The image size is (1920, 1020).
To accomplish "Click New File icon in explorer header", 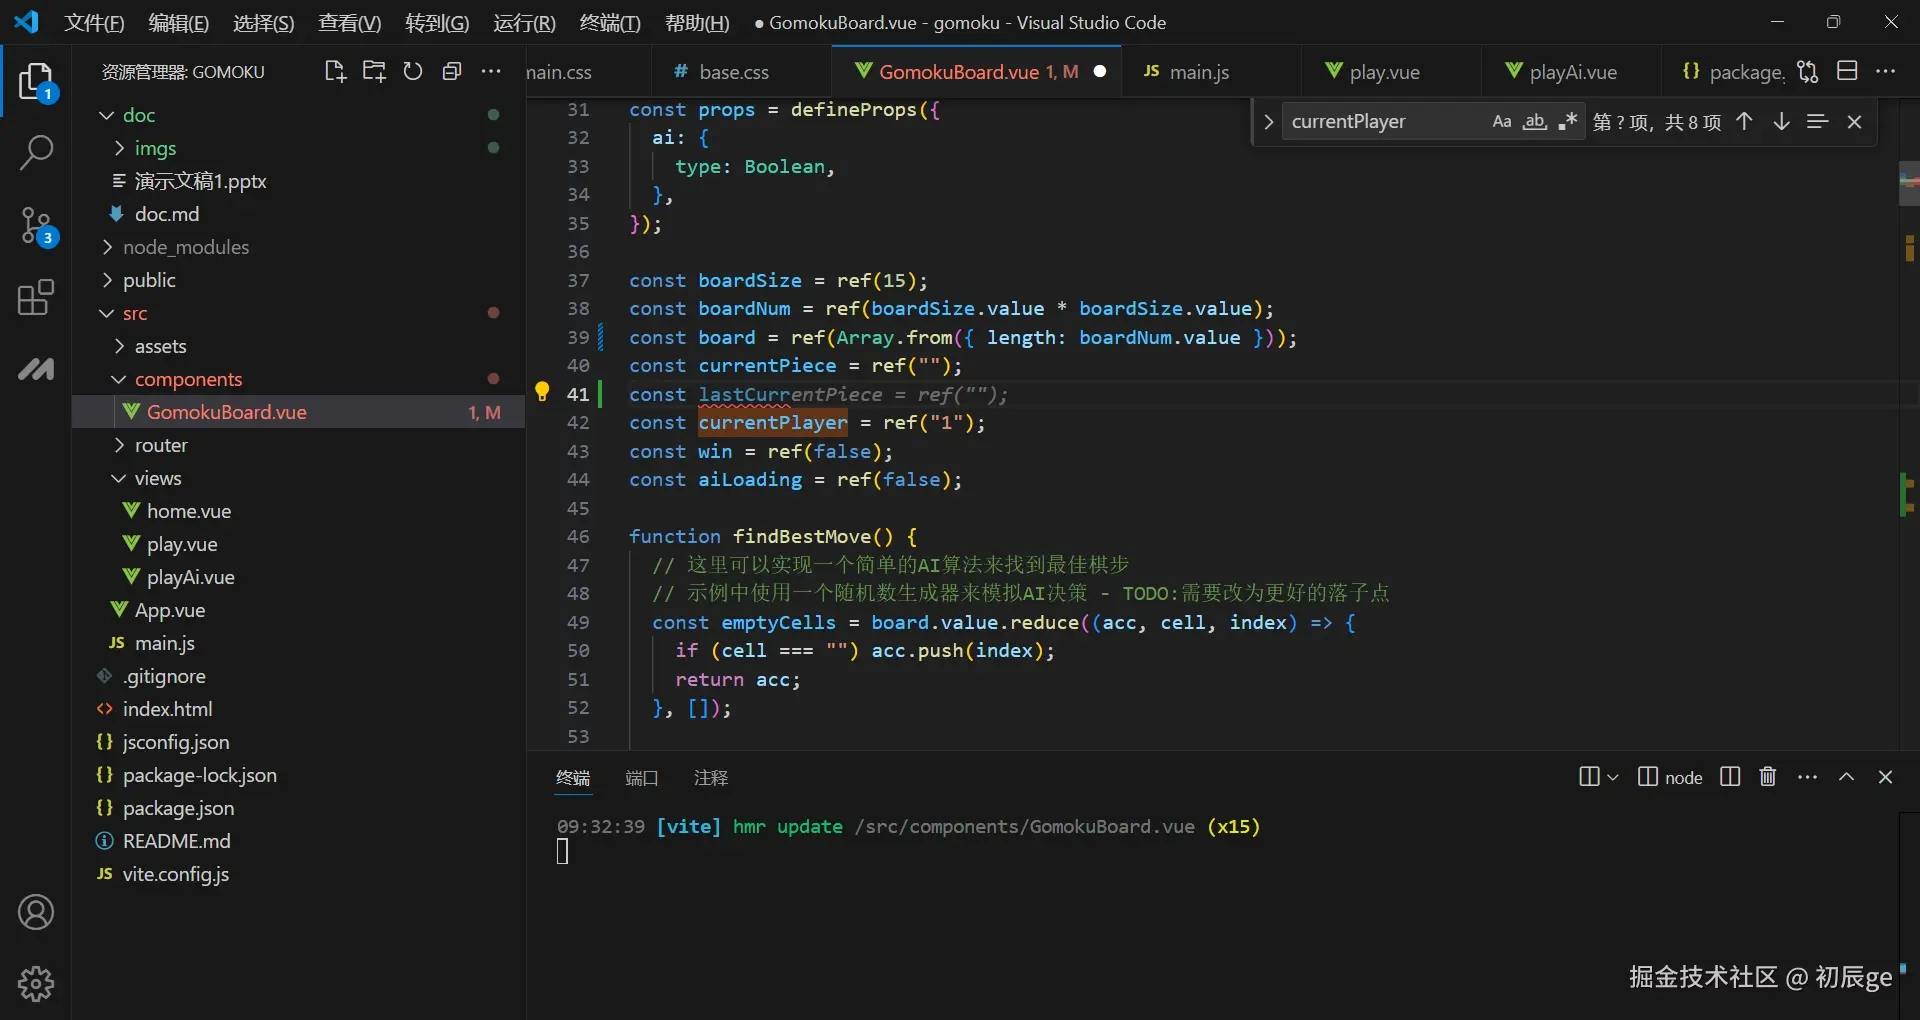I will click(x=335, y=71).
